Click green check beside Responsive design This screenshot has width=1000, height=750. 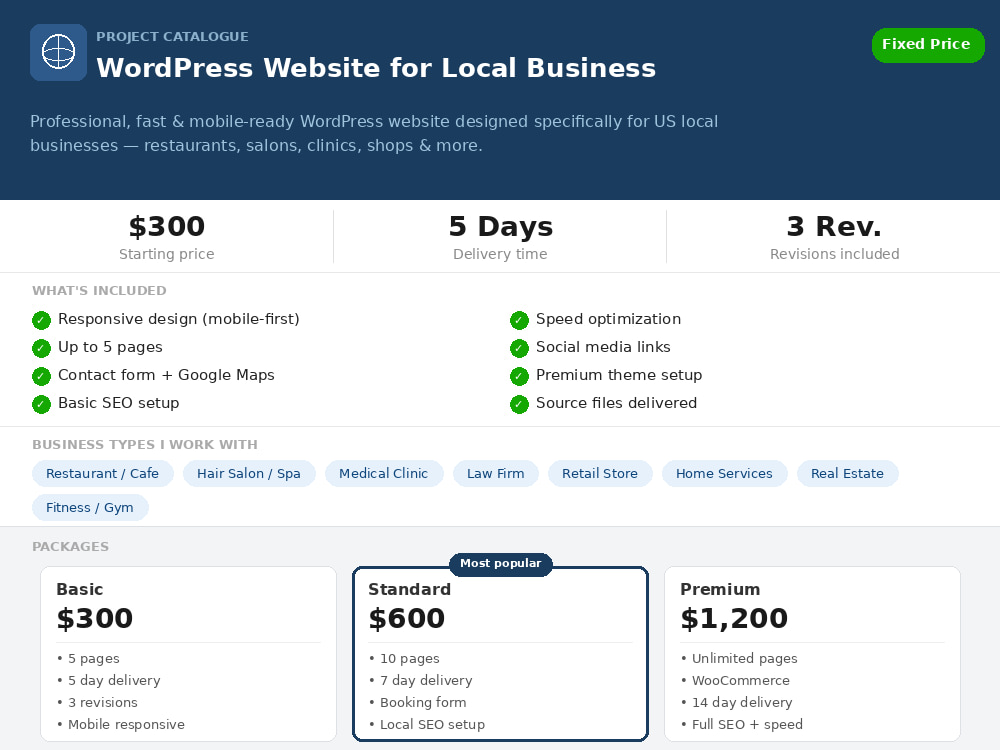coord(41,320)
